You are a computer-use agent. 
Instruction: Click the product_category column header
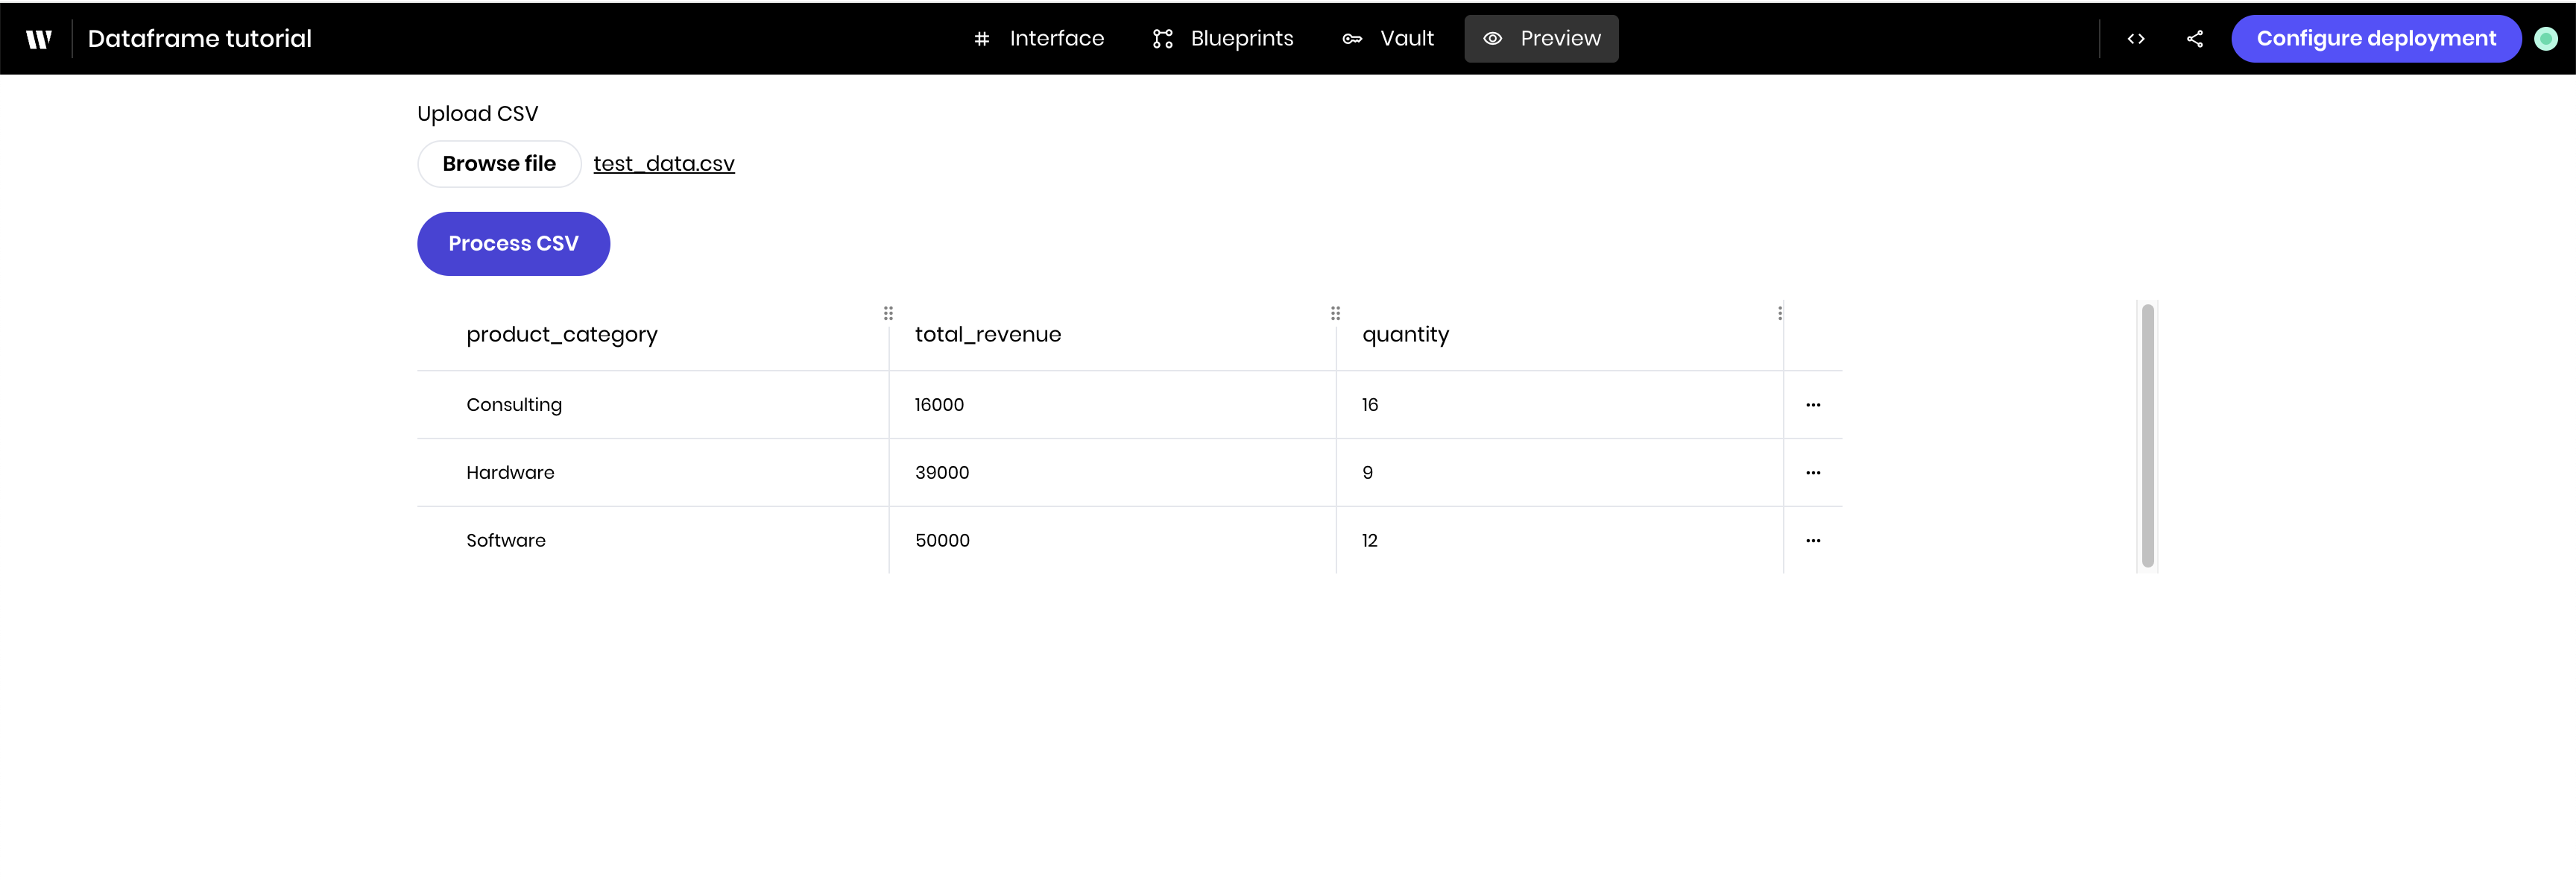click(x=562, y=335)
